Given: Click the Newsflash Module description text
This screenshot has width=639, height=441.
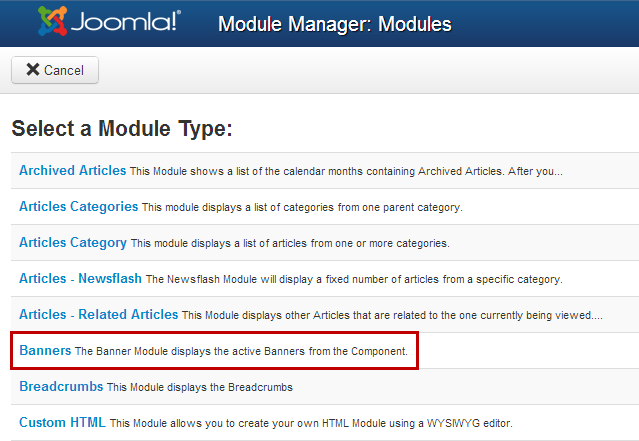Looking at the screenshot, I should pos(354,279).
